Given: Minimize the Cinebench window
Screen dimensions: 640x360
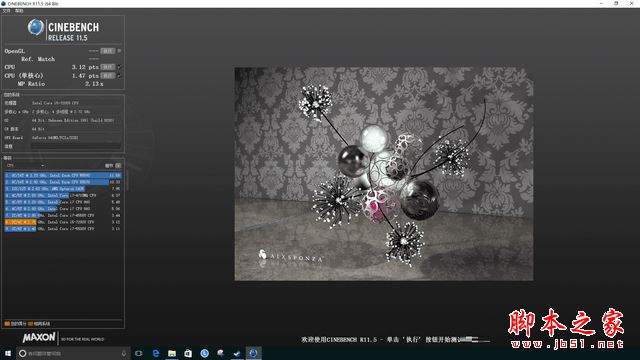Looking at the screenshot, I should pyautogui.click(x=601, y=3).
